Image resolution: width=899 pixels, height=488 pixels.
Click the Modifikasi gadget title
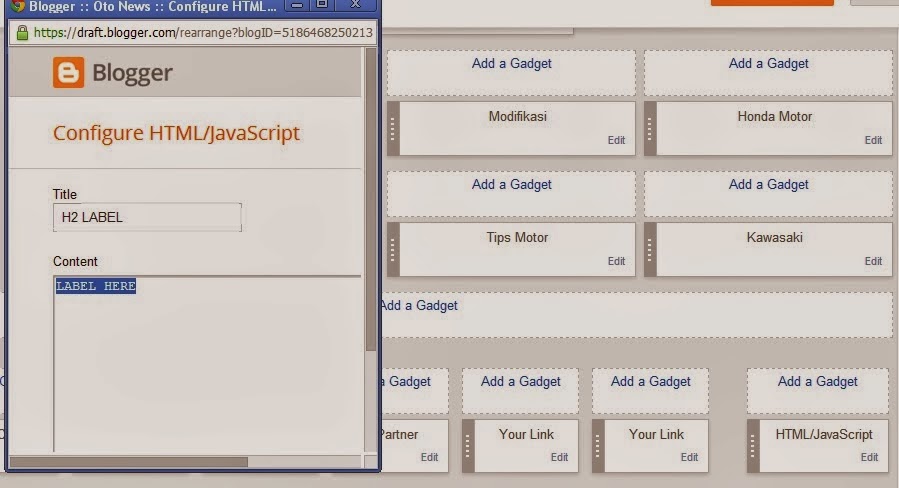[x=518, y=116]
